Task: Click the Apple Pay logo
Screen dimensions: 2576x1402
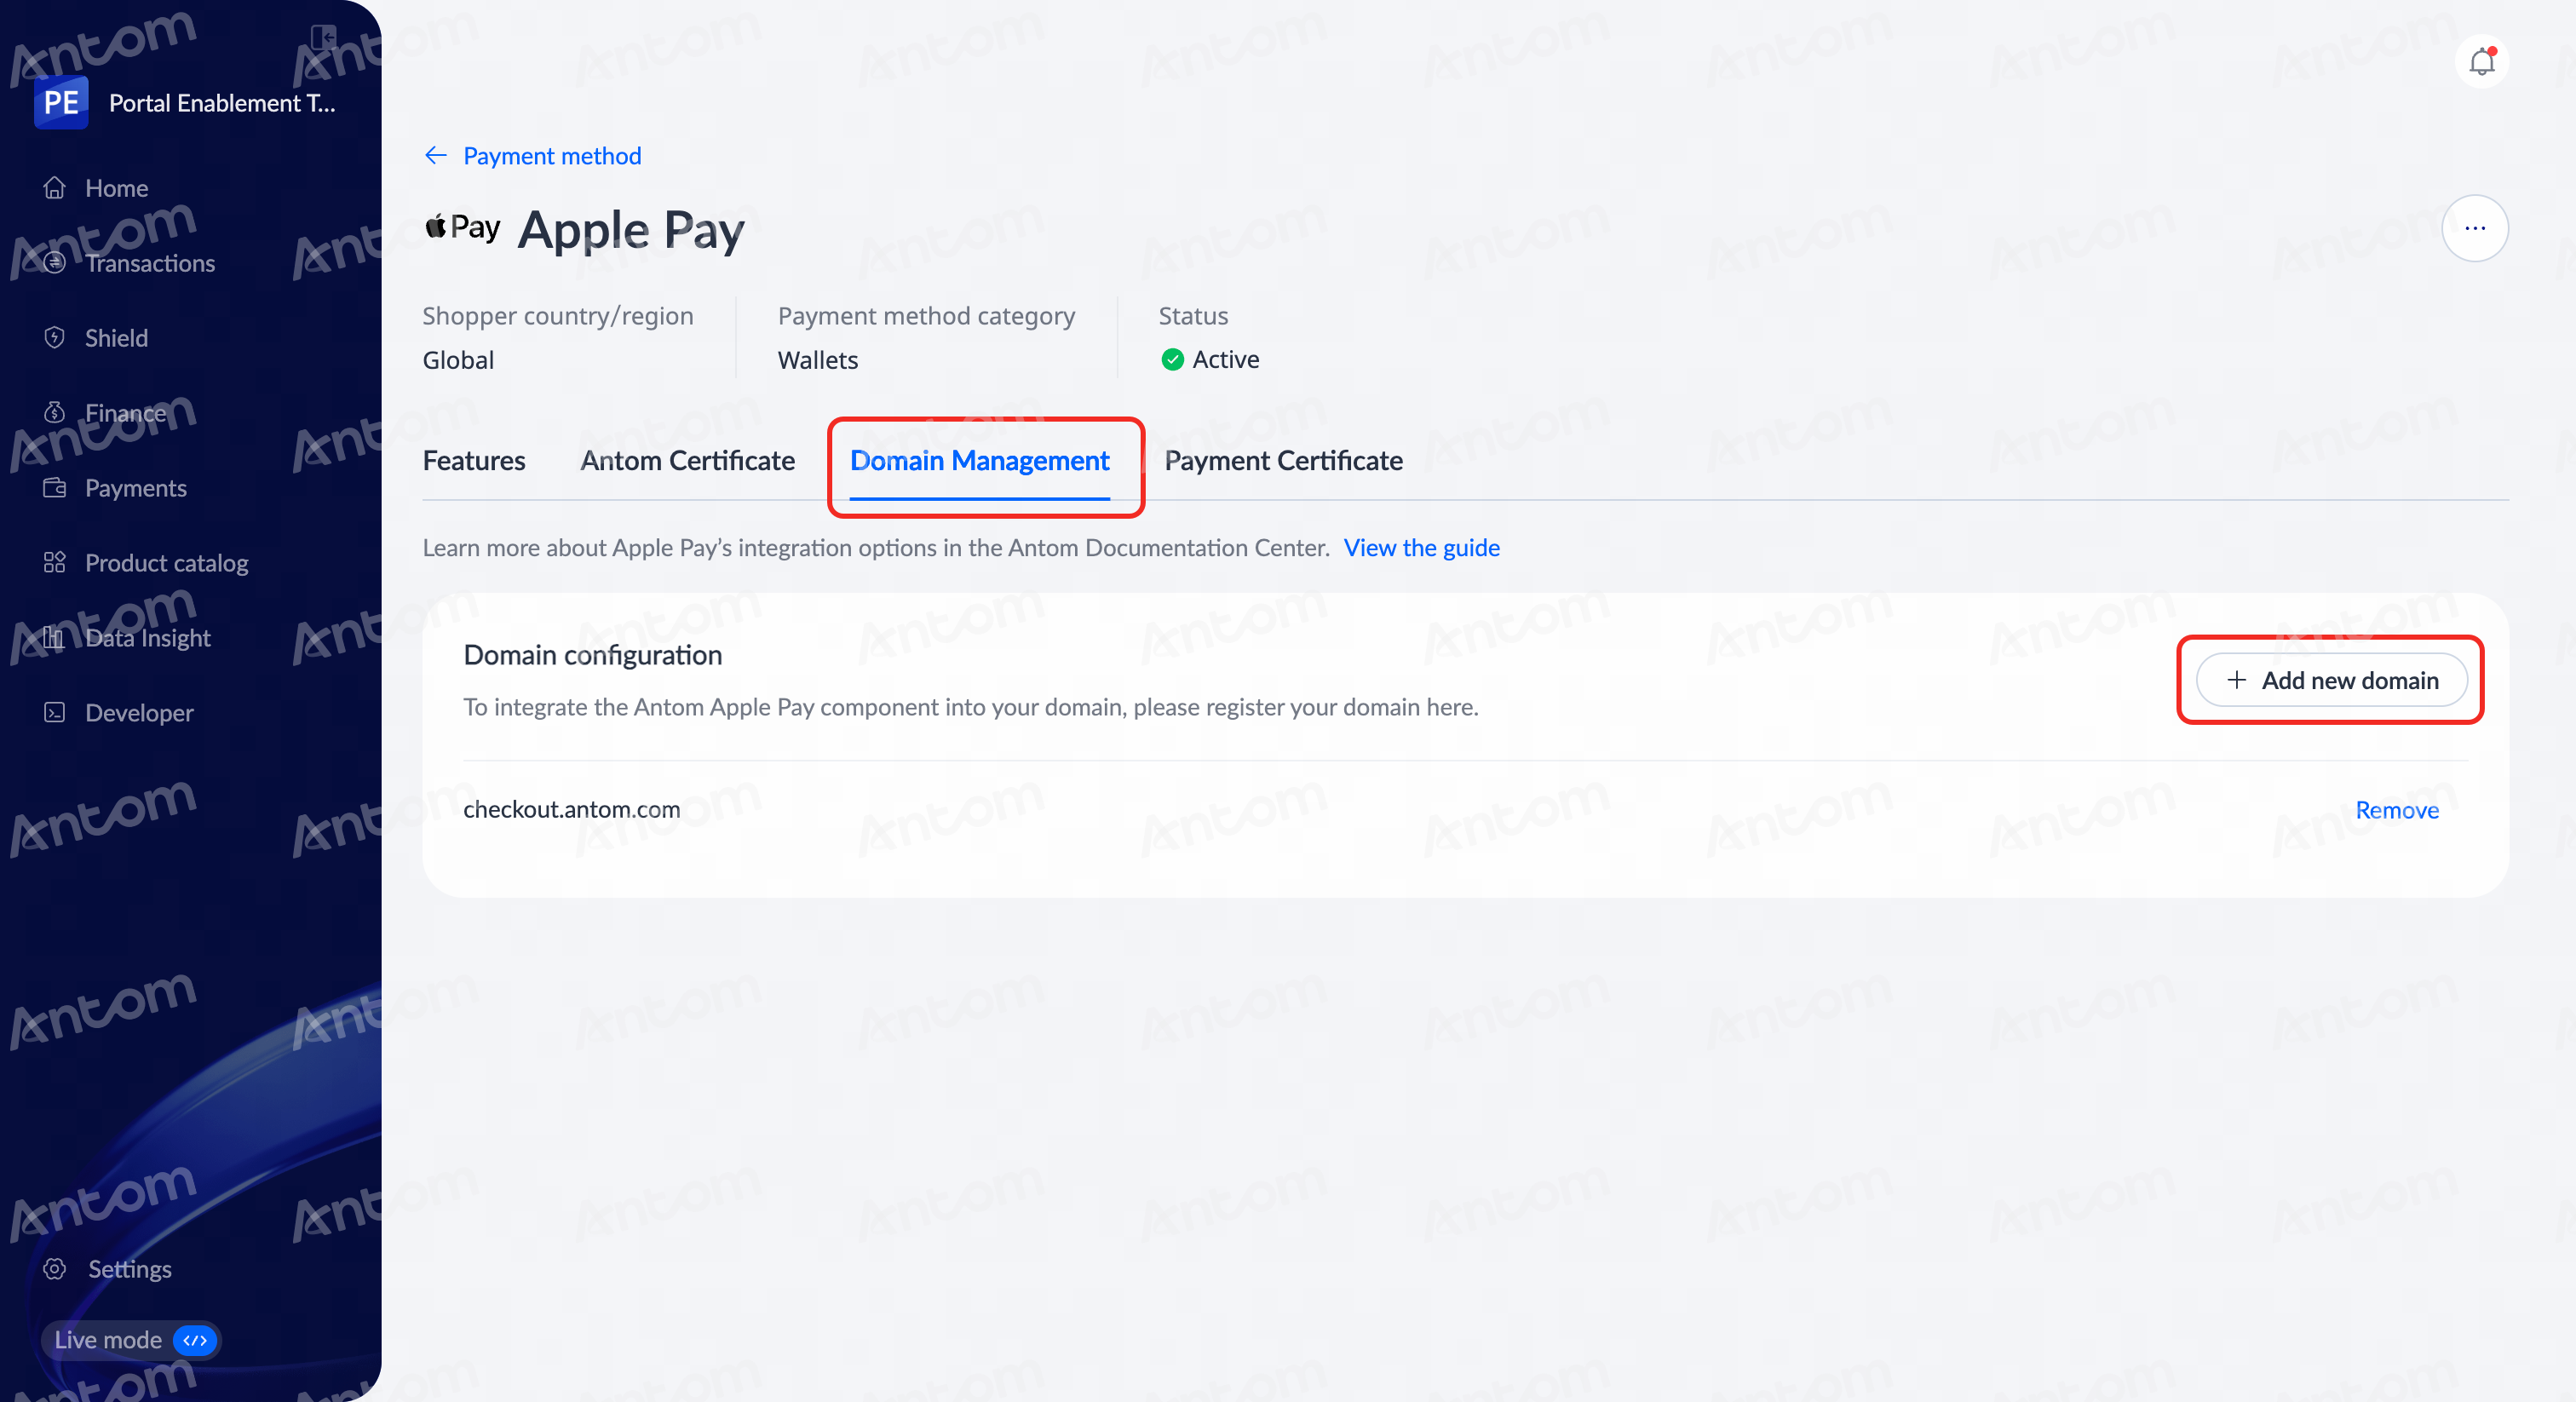Action: [462, 228]
